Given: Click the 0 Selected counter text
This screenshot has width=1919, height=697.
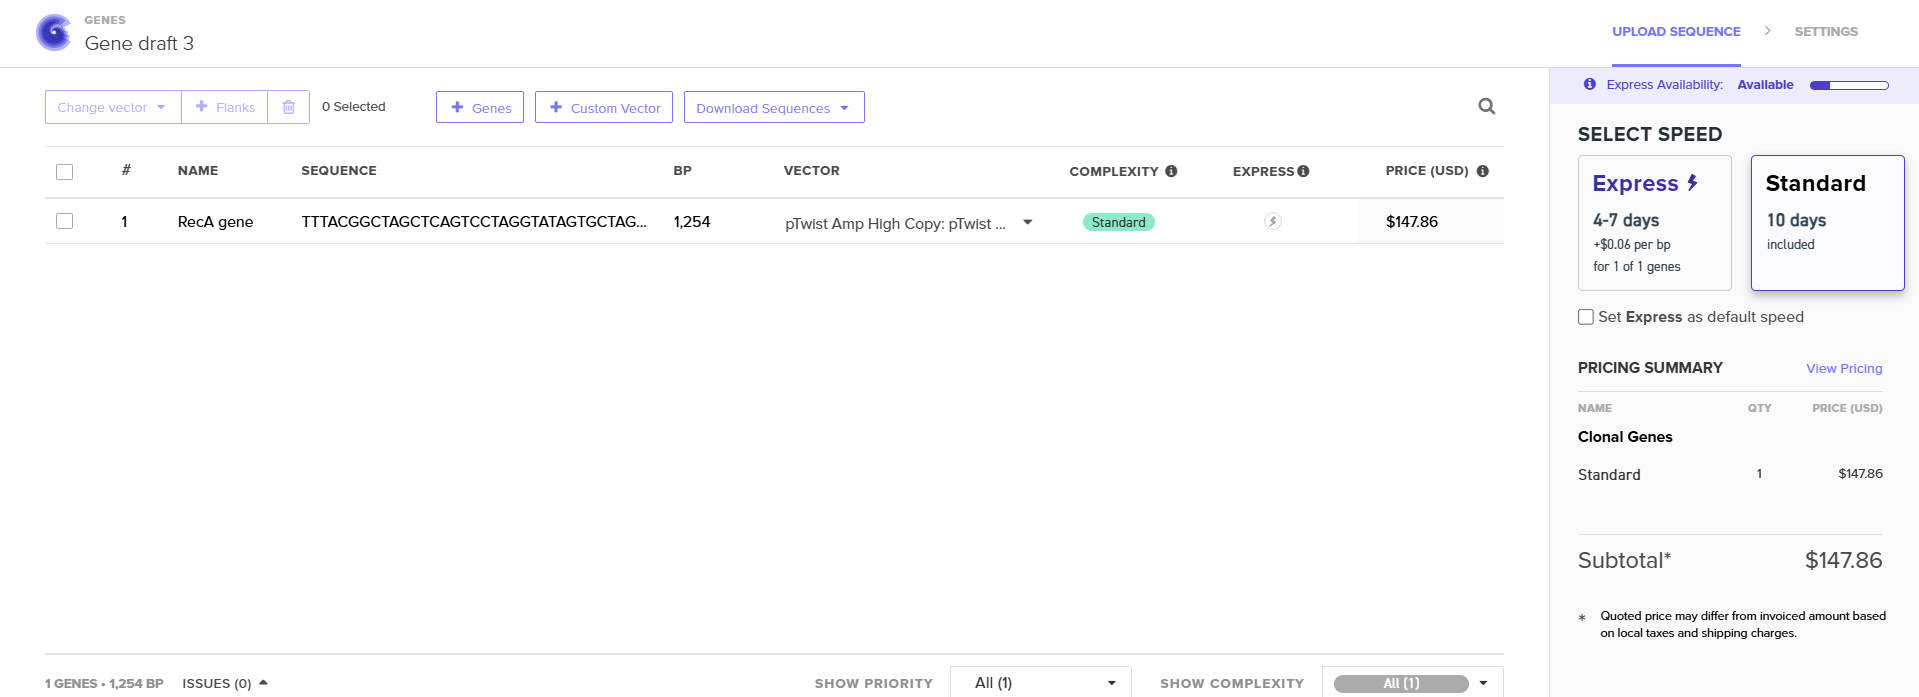Looking at the screenshot, I should (x=353, y=107).
